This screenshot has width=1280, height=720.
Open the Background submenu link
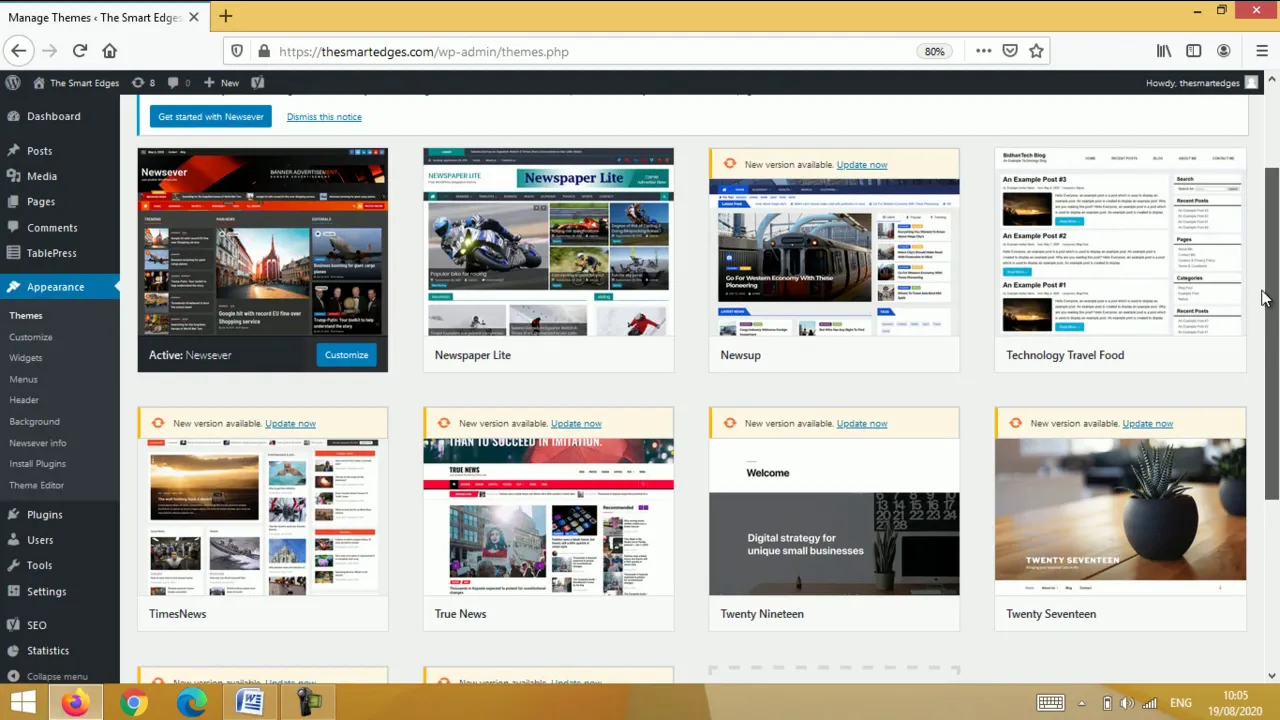pyautogui.click(x=35, y=422)
